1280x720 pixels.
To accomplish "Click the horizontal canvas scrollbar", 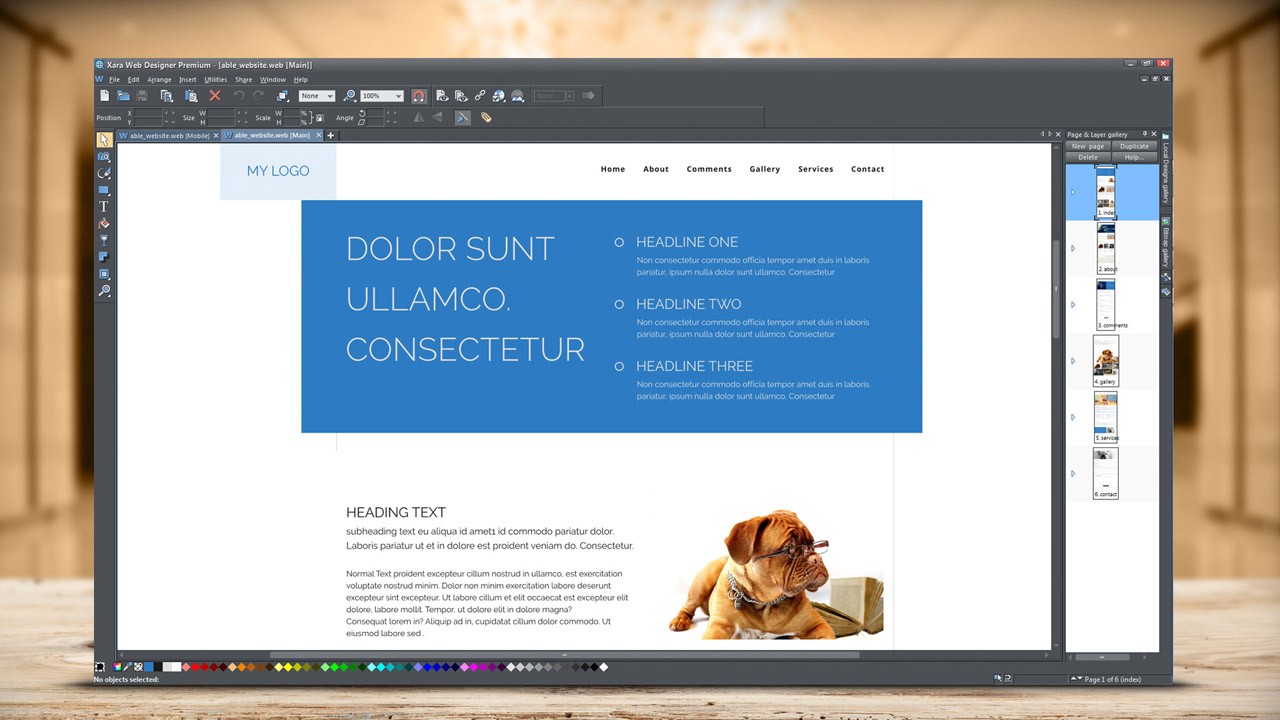I will coord(564,655).
